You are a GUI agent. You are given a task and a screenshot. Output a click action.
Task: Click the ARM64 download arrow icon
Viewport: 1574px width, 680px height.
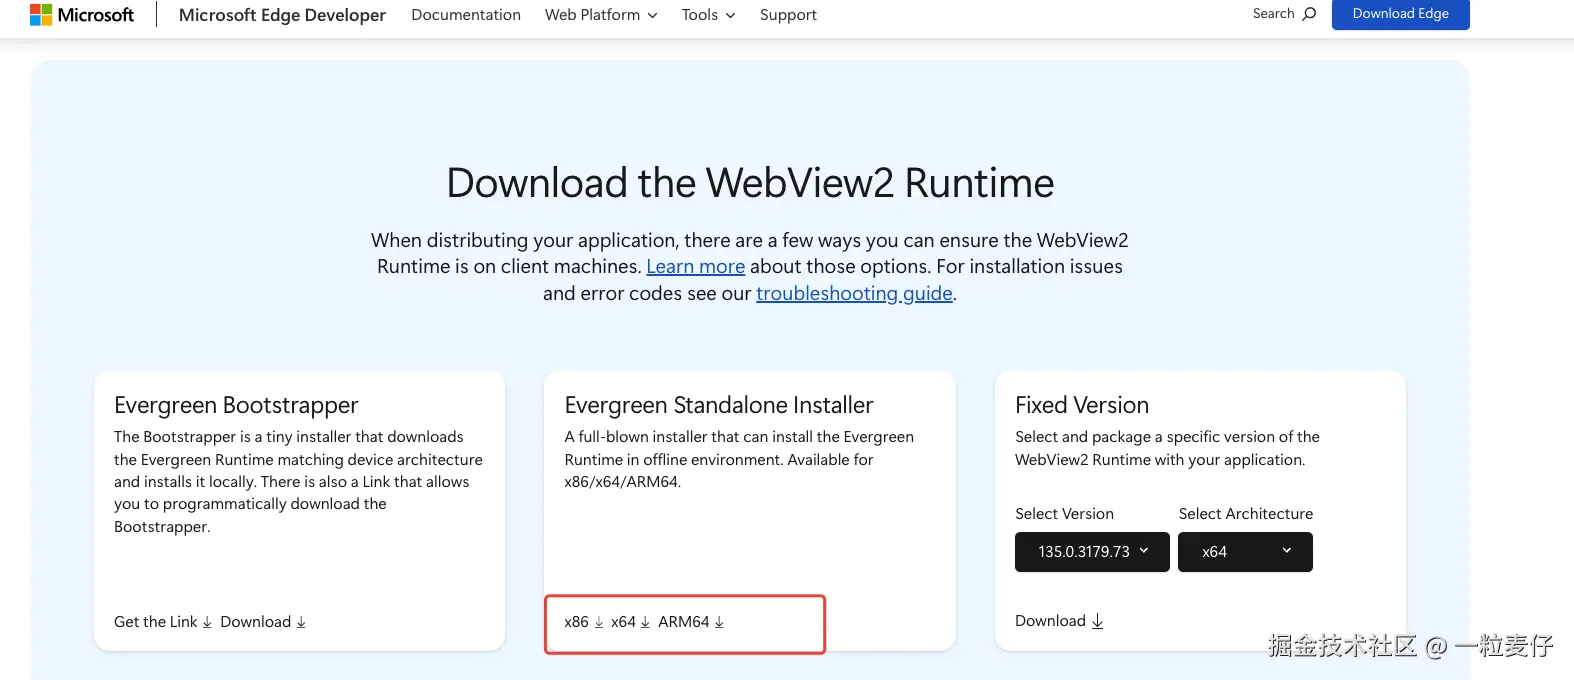(x=719, y=622)
